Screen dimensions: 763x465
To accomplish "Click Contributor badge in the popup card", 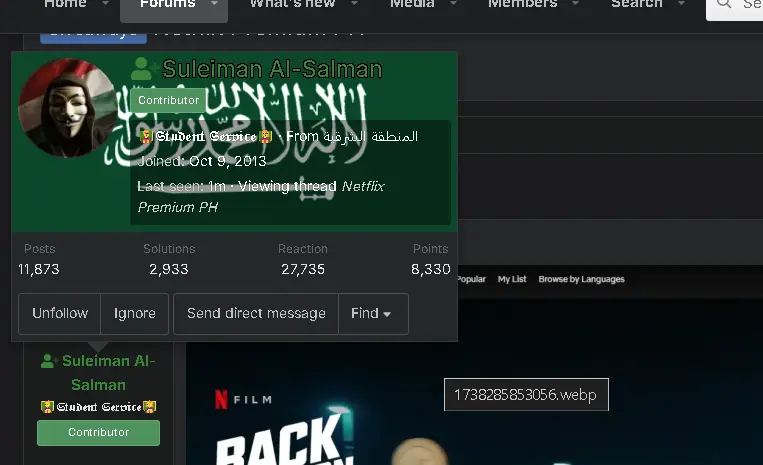I will 168,100.
